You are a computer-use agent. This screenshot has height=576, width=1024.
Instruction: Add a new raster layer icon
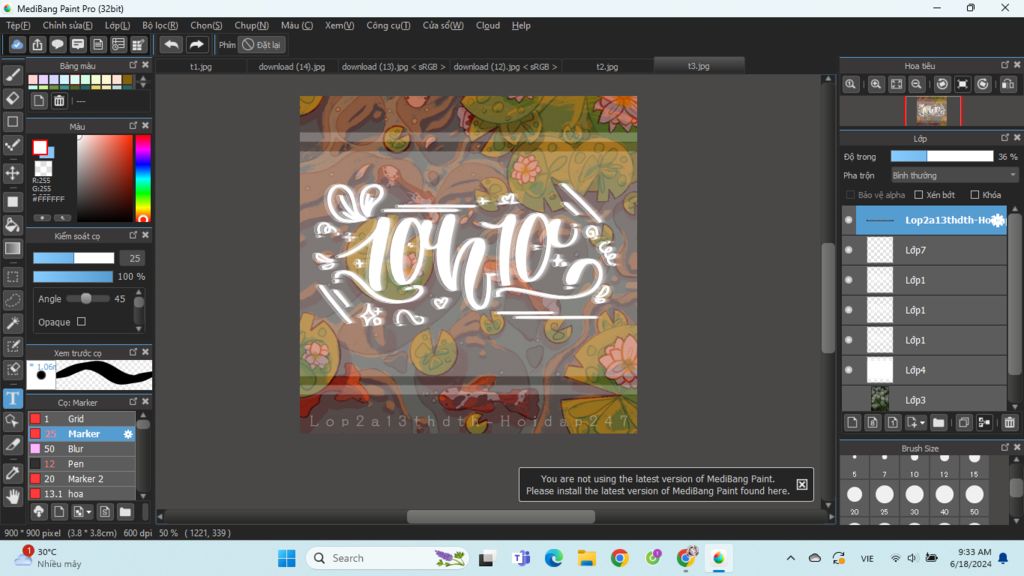click(852, 423)
